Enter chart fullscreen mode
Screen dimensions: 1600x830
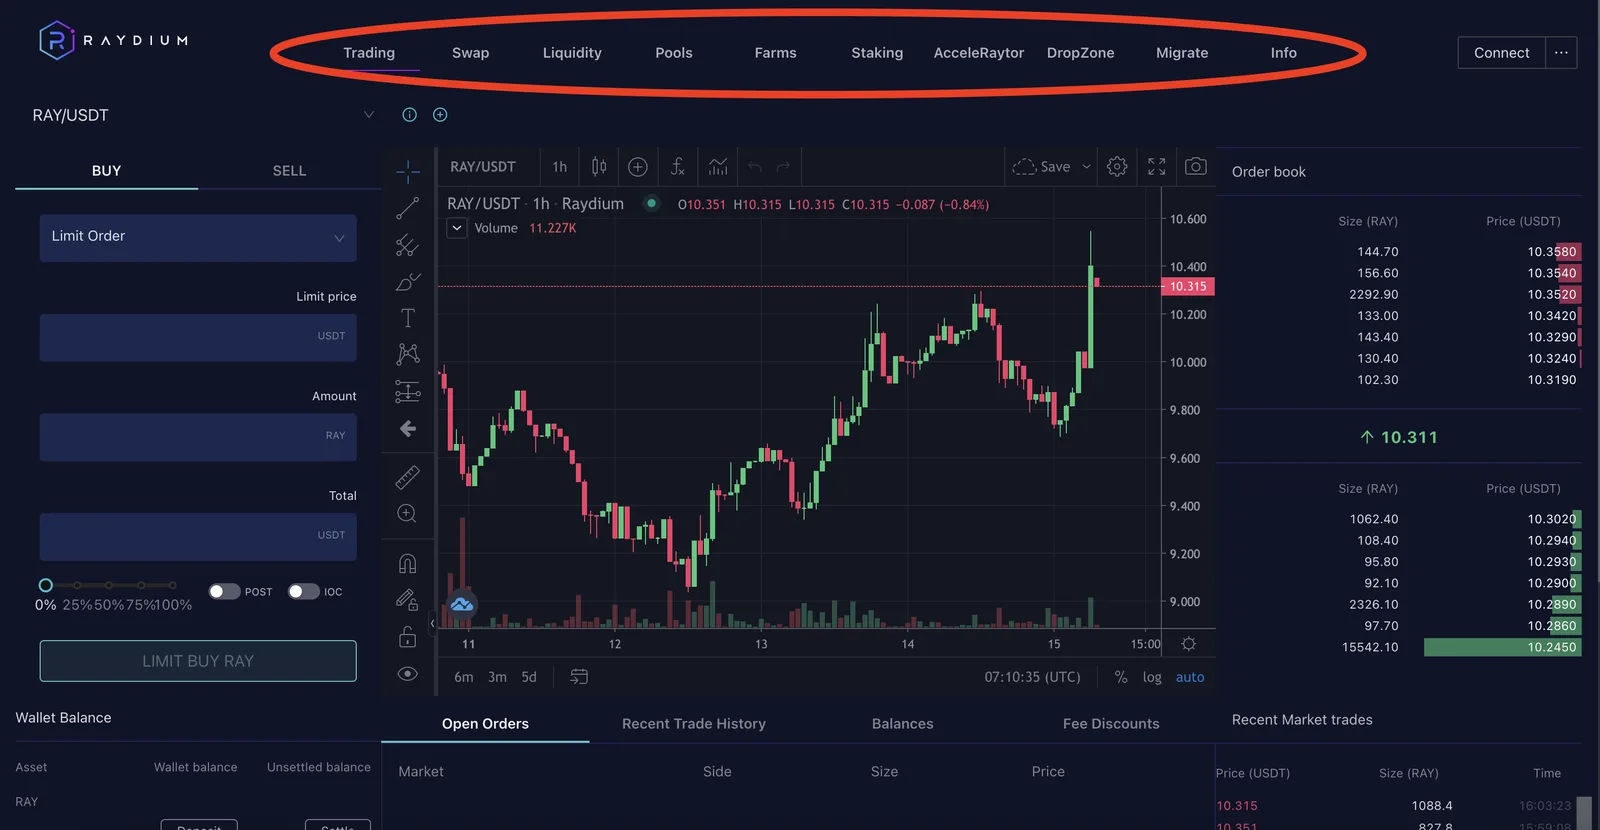[1157, 167]
